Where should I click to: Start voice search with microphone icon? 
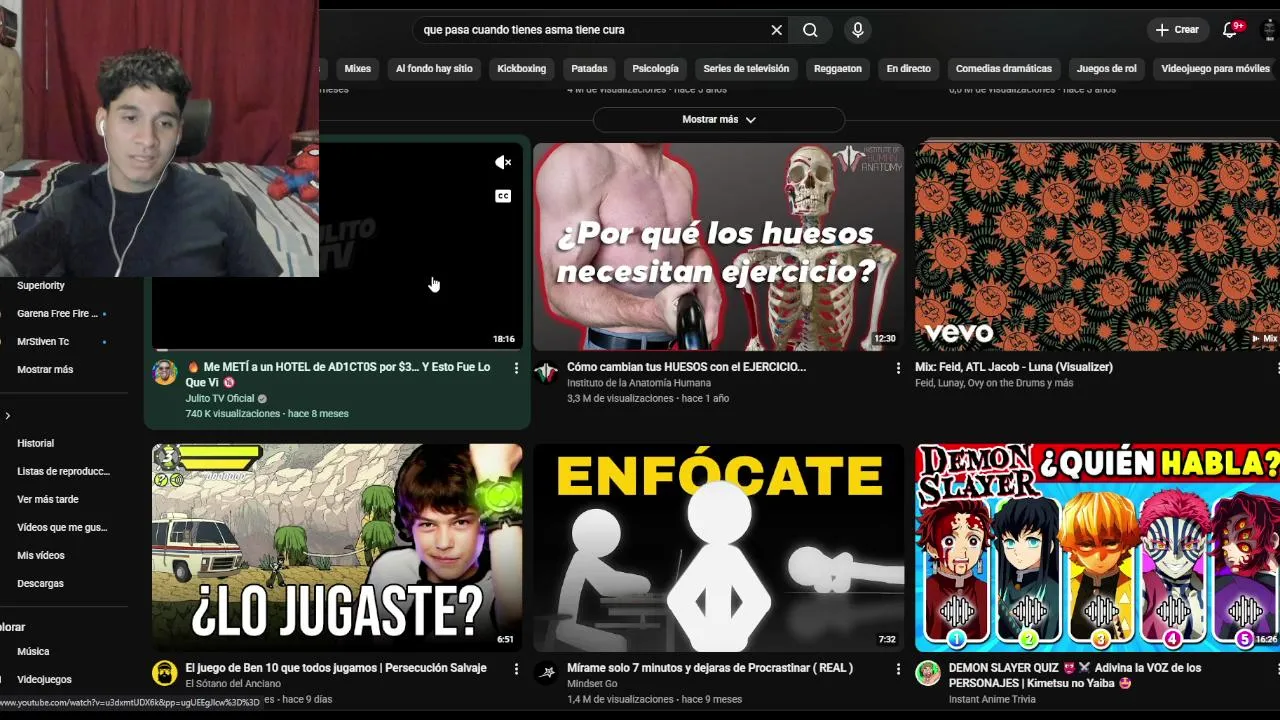click(857, 30)
